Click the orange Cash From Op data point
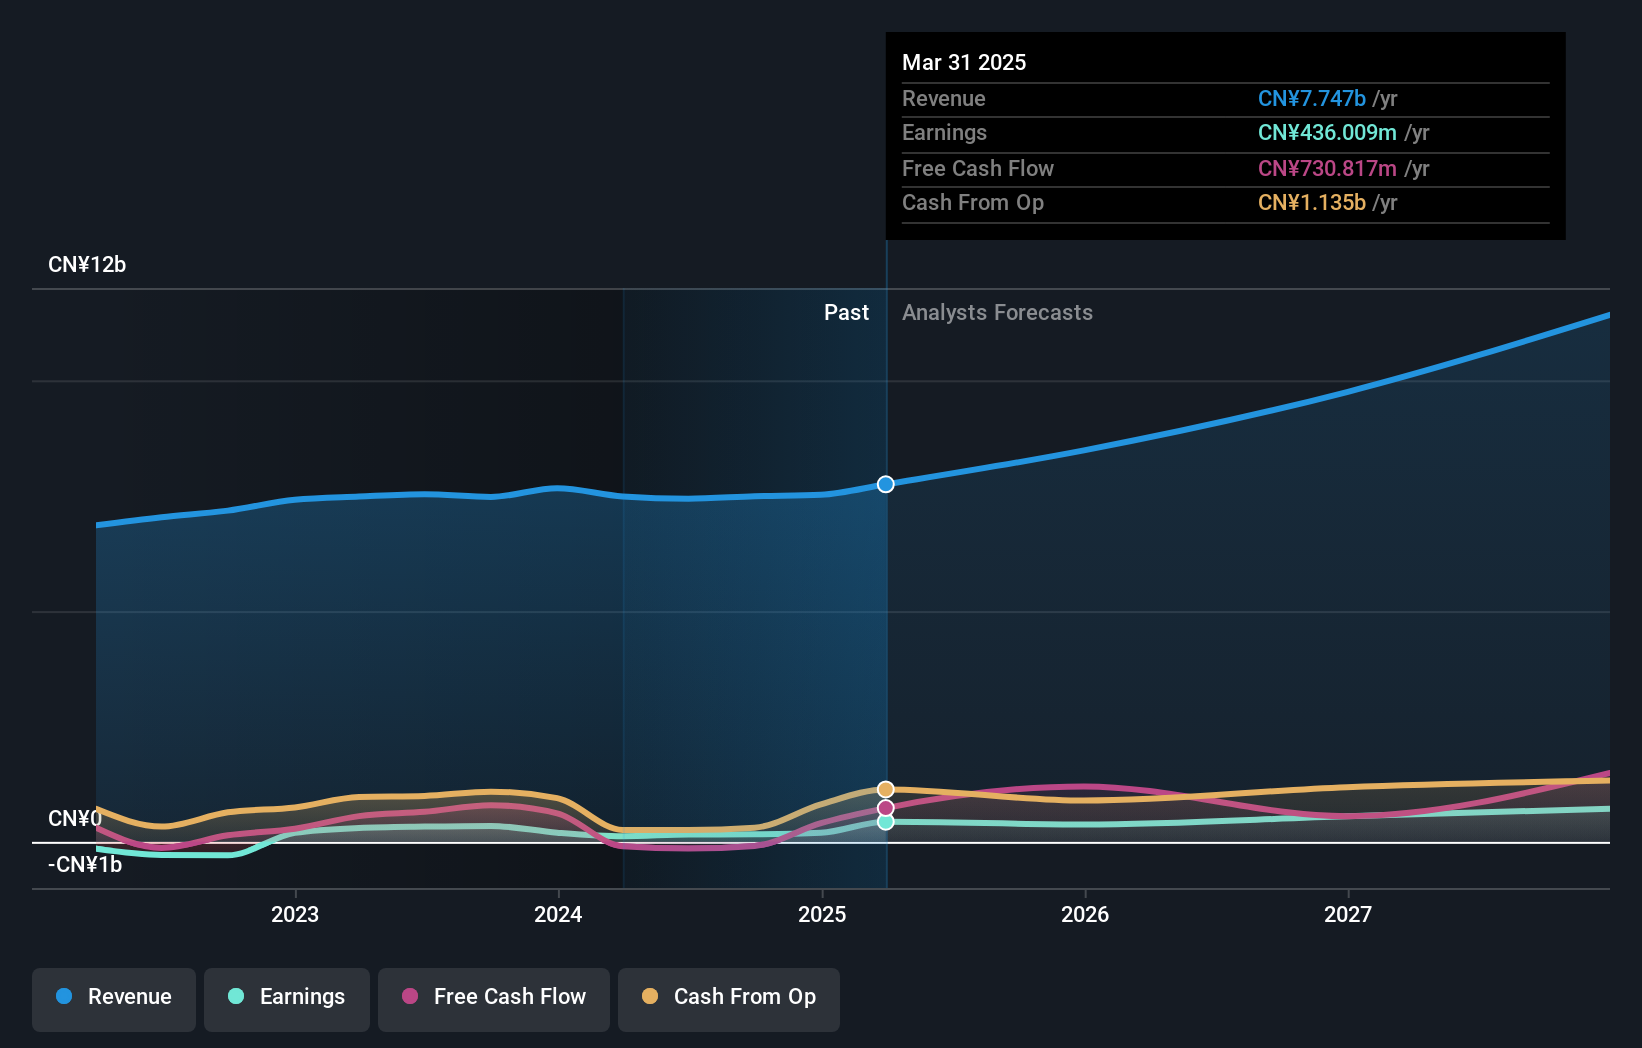This screenshot has height=1048, width=1642. (886, 790)
